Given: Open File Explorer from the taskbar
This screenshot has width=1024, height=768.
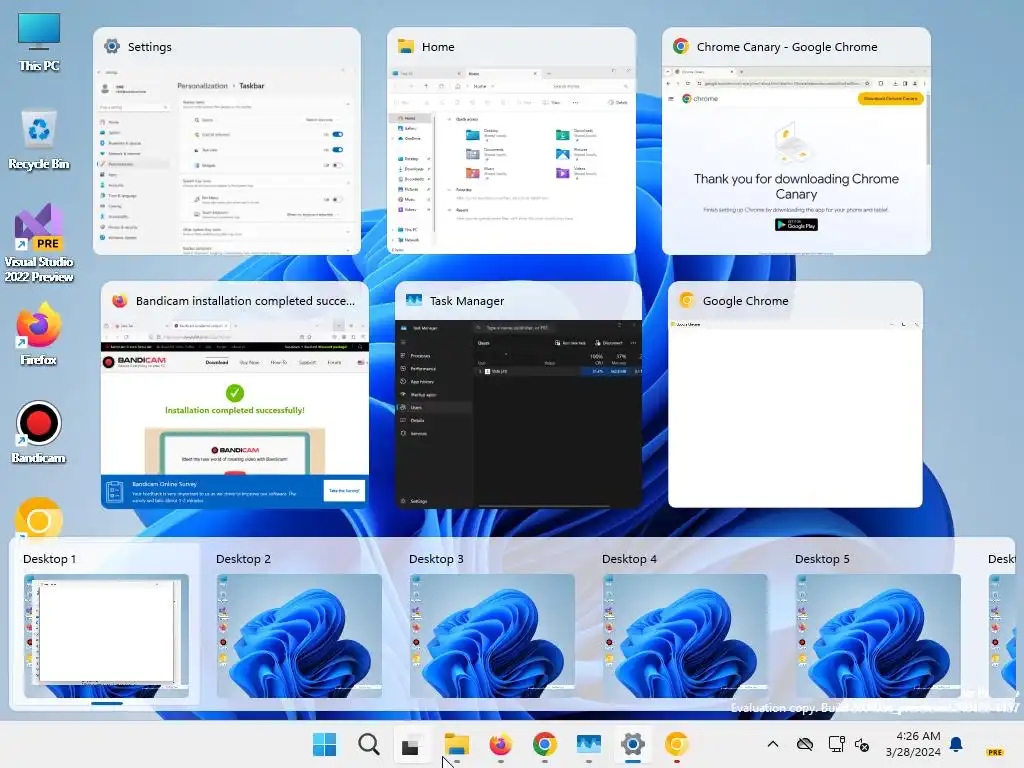Looking at the screenshot, I should (456, 744).
